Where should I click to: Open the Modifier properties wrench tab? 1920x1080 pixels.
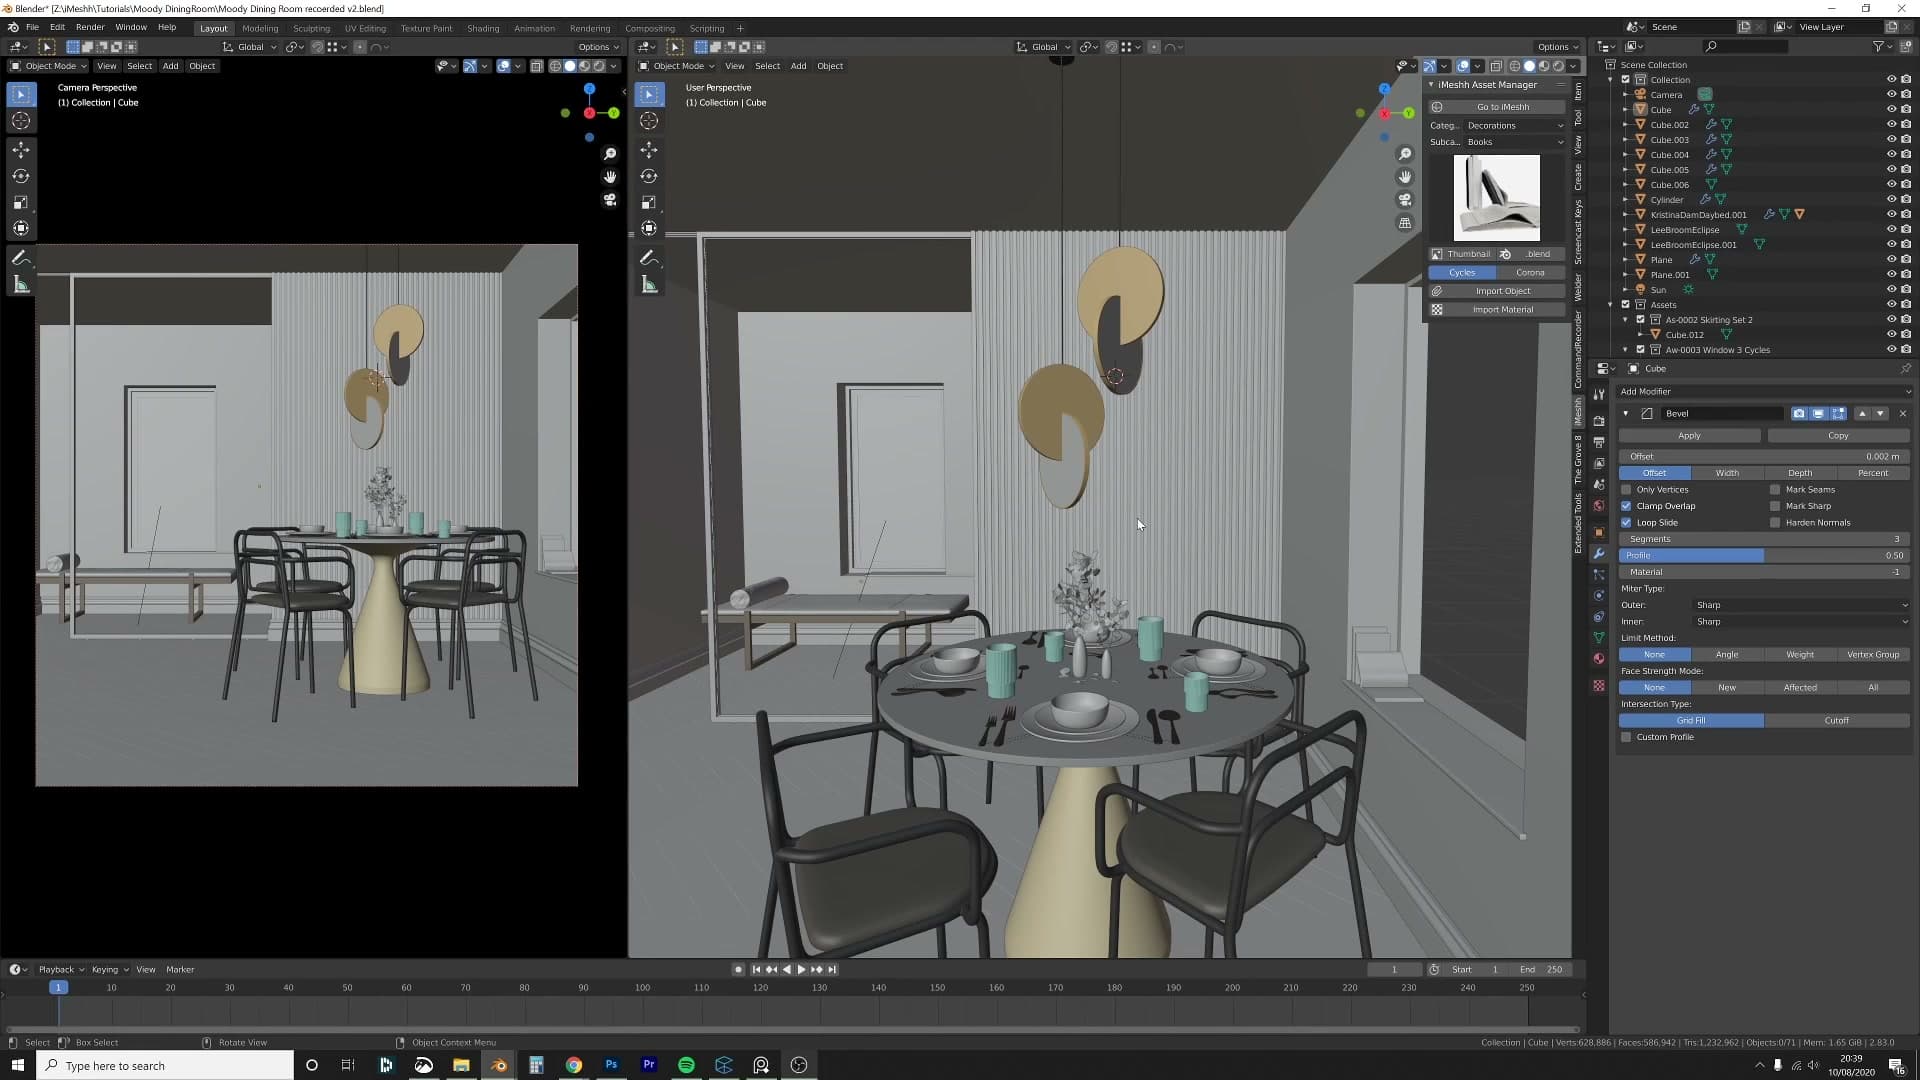[1599, 553]
